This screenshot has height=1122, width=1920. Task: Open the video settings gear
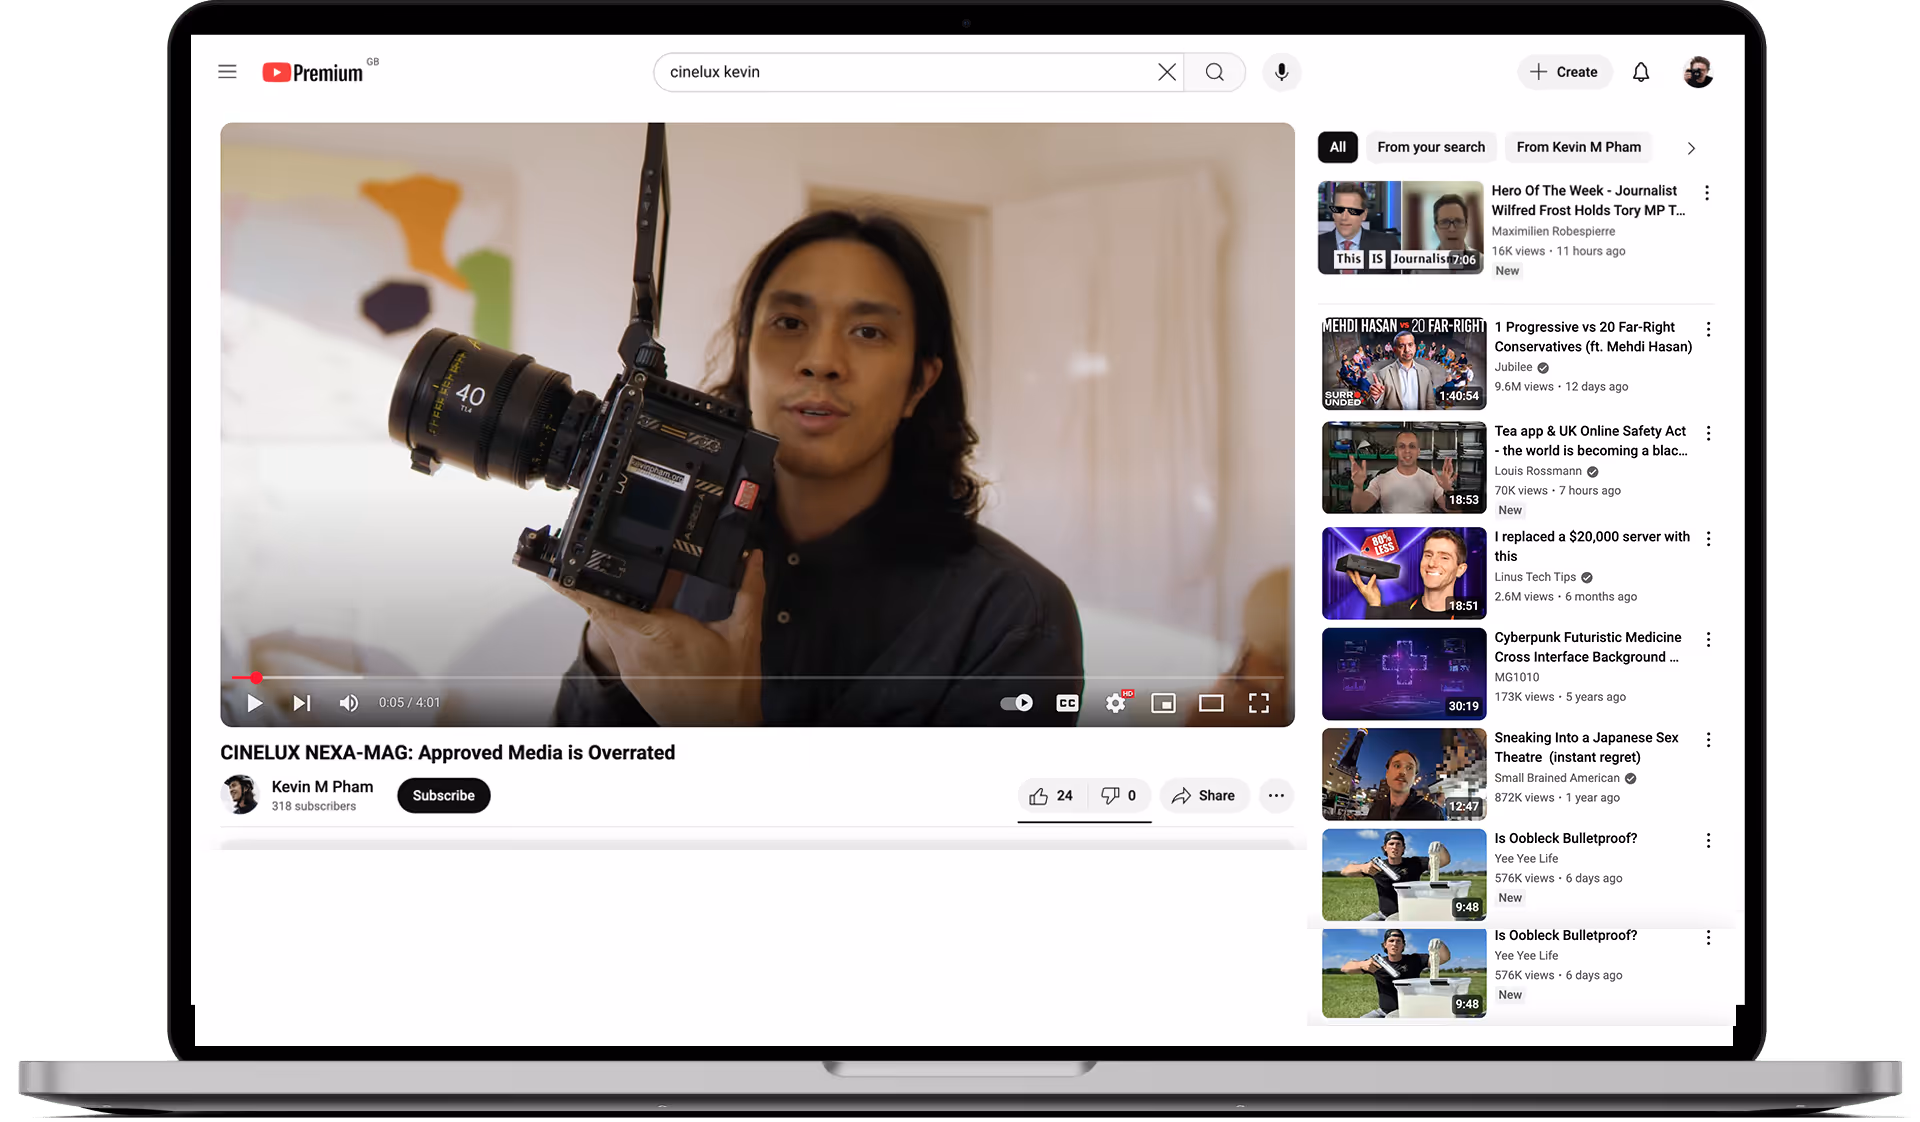tap(1115, 703)
